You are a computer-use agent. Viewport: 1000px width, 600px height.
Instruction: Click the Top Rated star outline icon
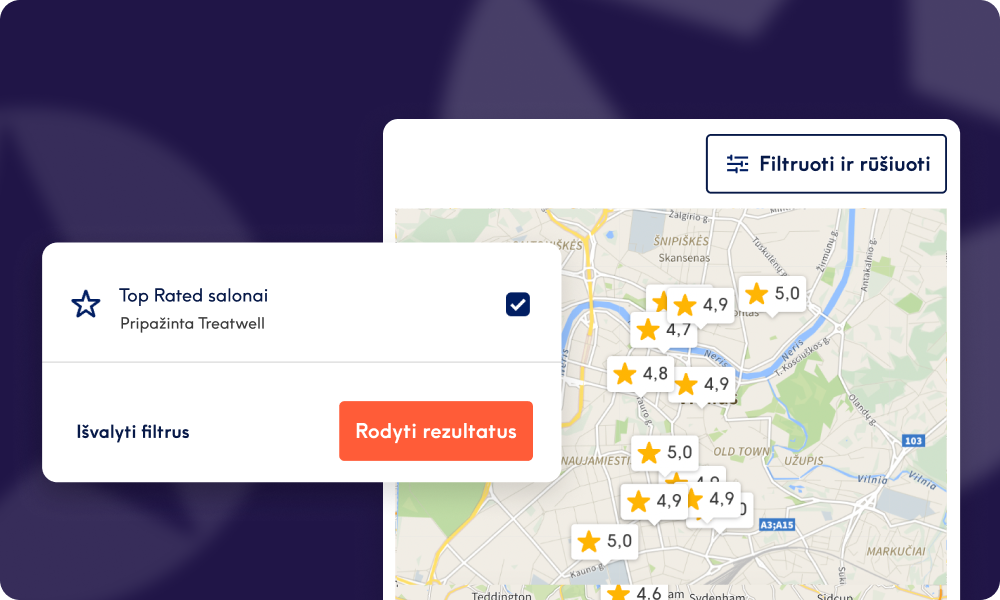[86, 304]
